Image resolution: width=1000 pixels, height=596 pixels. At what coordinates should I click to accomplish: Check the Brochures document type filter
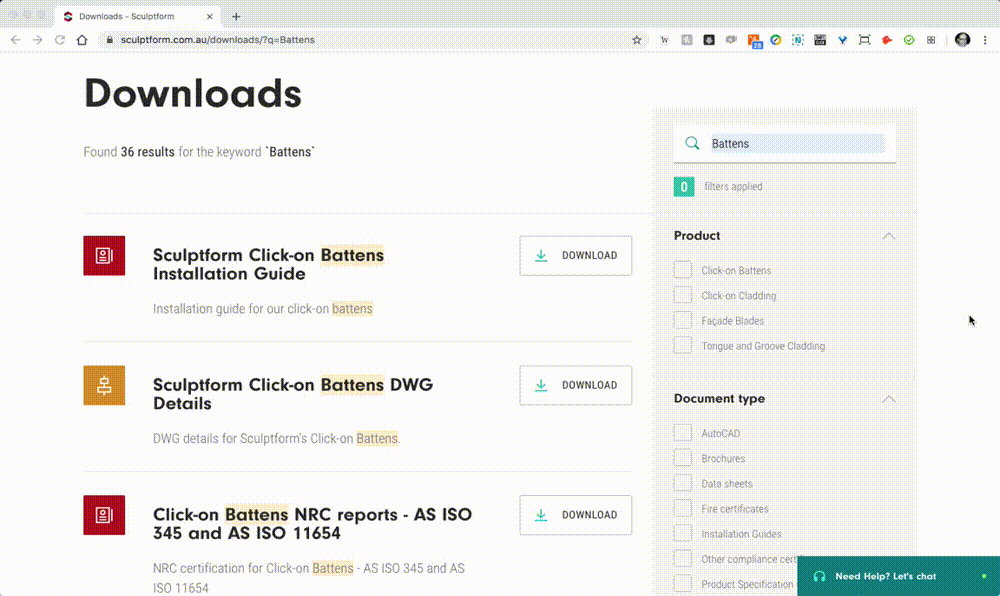[682, 458]
